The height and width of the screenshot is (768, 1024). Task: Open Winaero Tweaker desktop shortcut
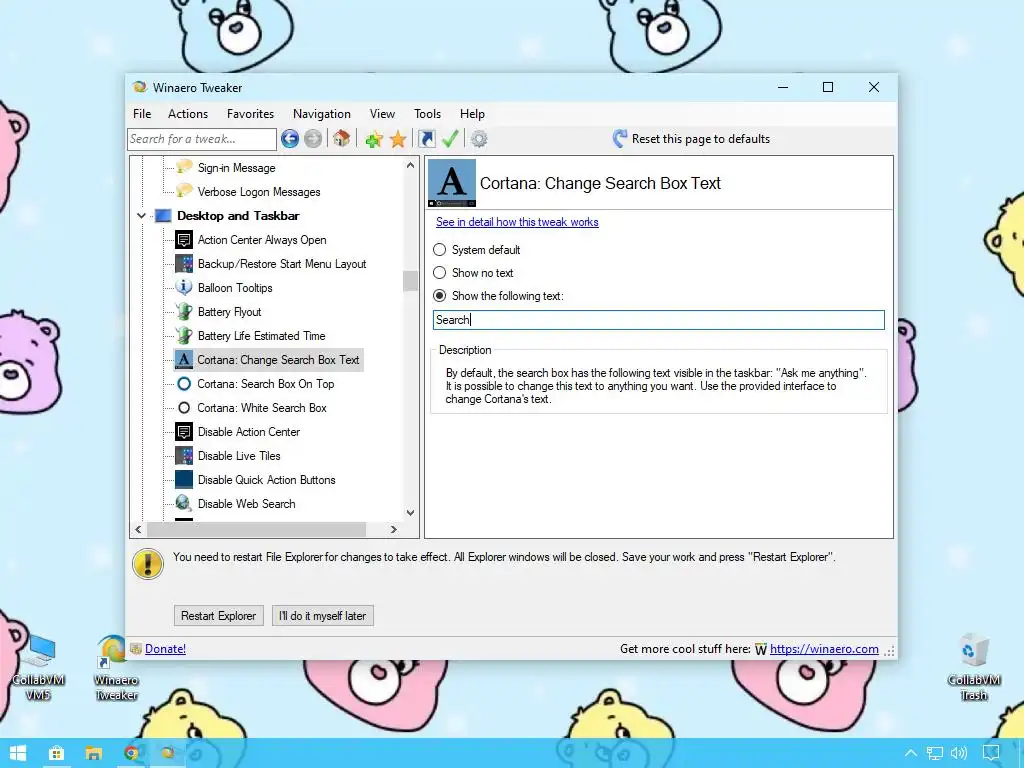116,667
